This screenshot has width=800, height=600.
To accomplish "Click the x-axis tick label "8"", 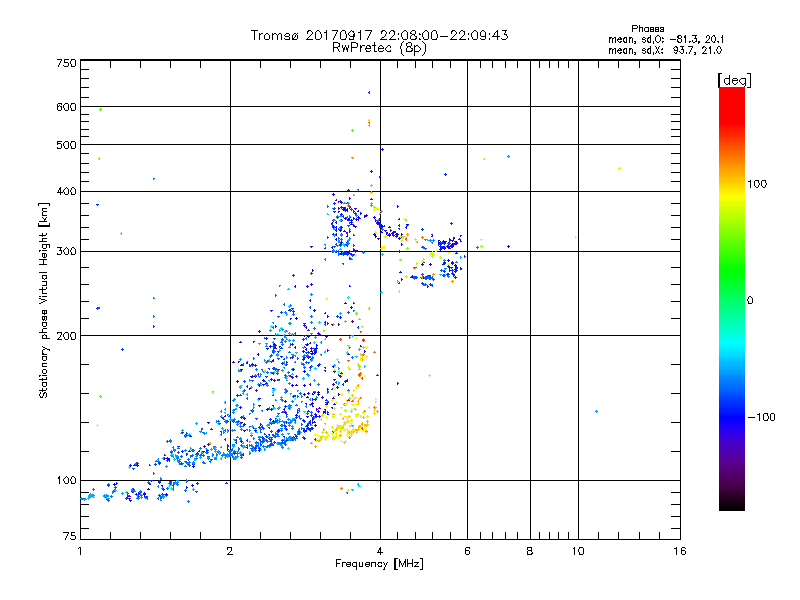I will click(x=530, y=551).
